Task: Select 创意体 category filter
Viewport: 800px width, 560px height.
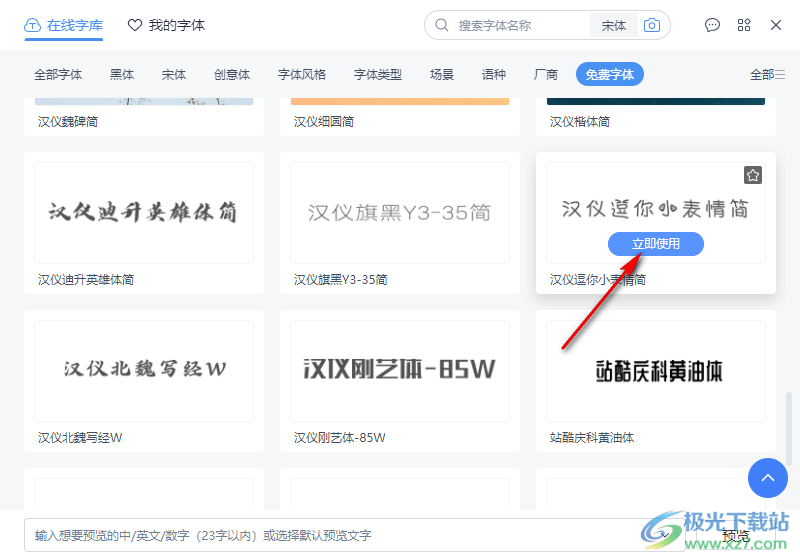Action: pos(232,74)
